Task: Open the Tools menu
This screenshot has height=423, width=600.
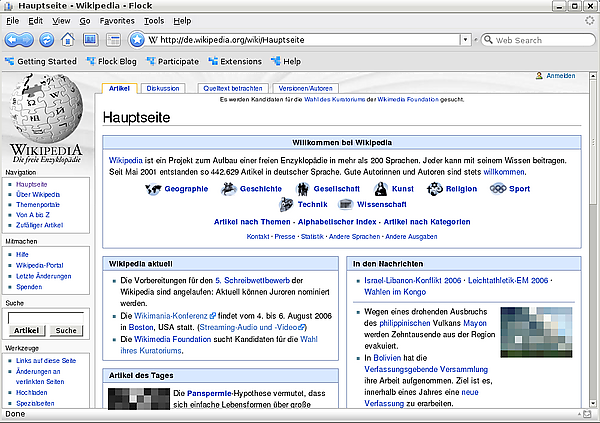Action: (154, 21)
